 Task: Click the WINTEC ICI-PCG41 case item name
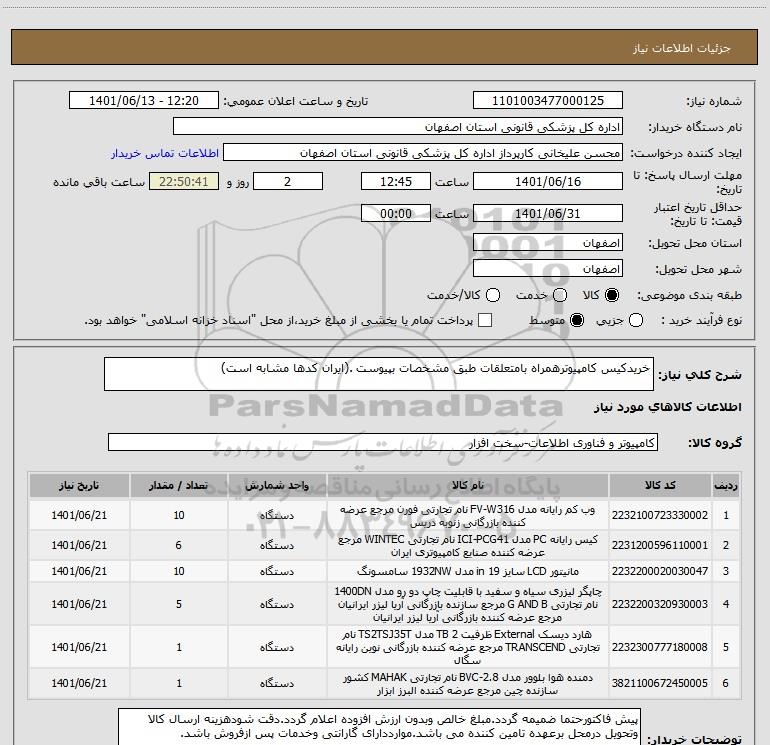click(x=468, y=546)
